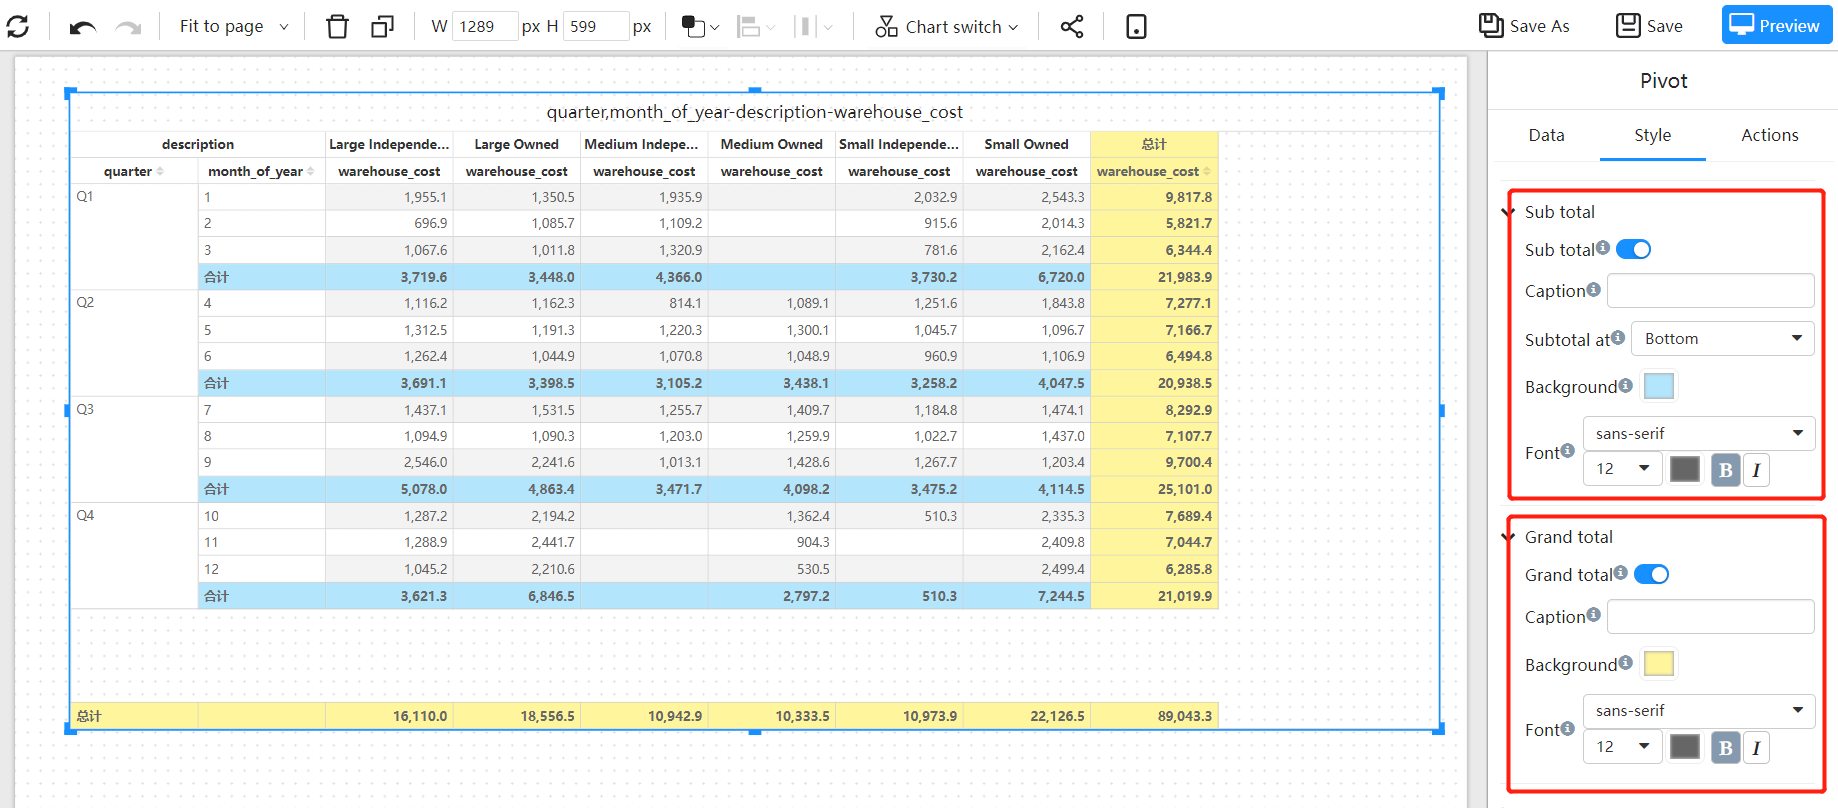Open the distribute spacing icon menu
Screen dimensions: 1838x808
point(813,27)
